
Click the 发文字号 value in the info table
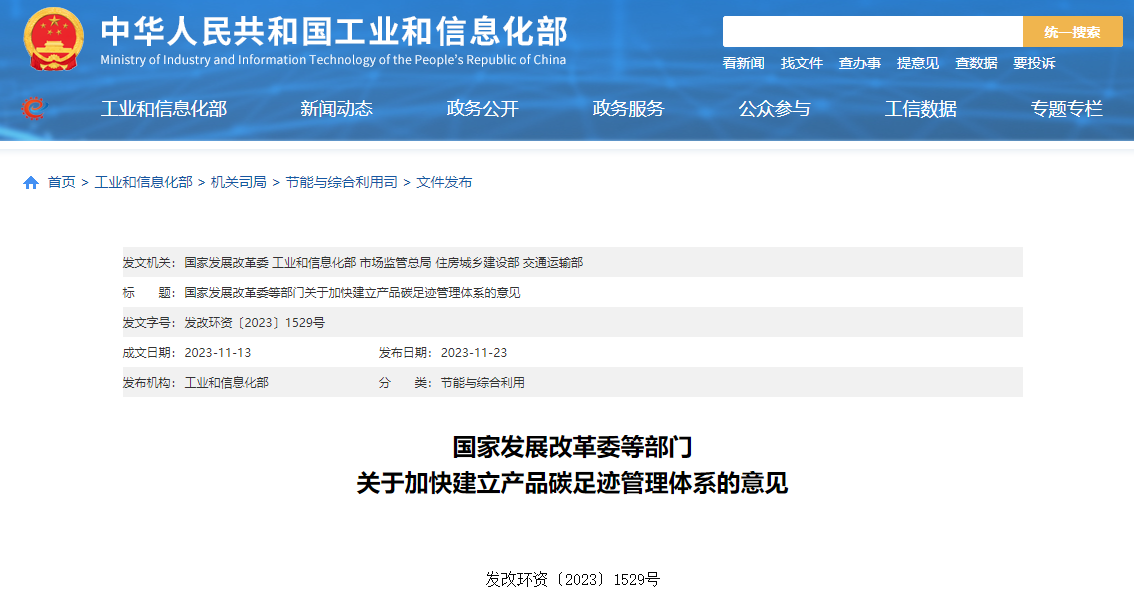coord(255,322)
